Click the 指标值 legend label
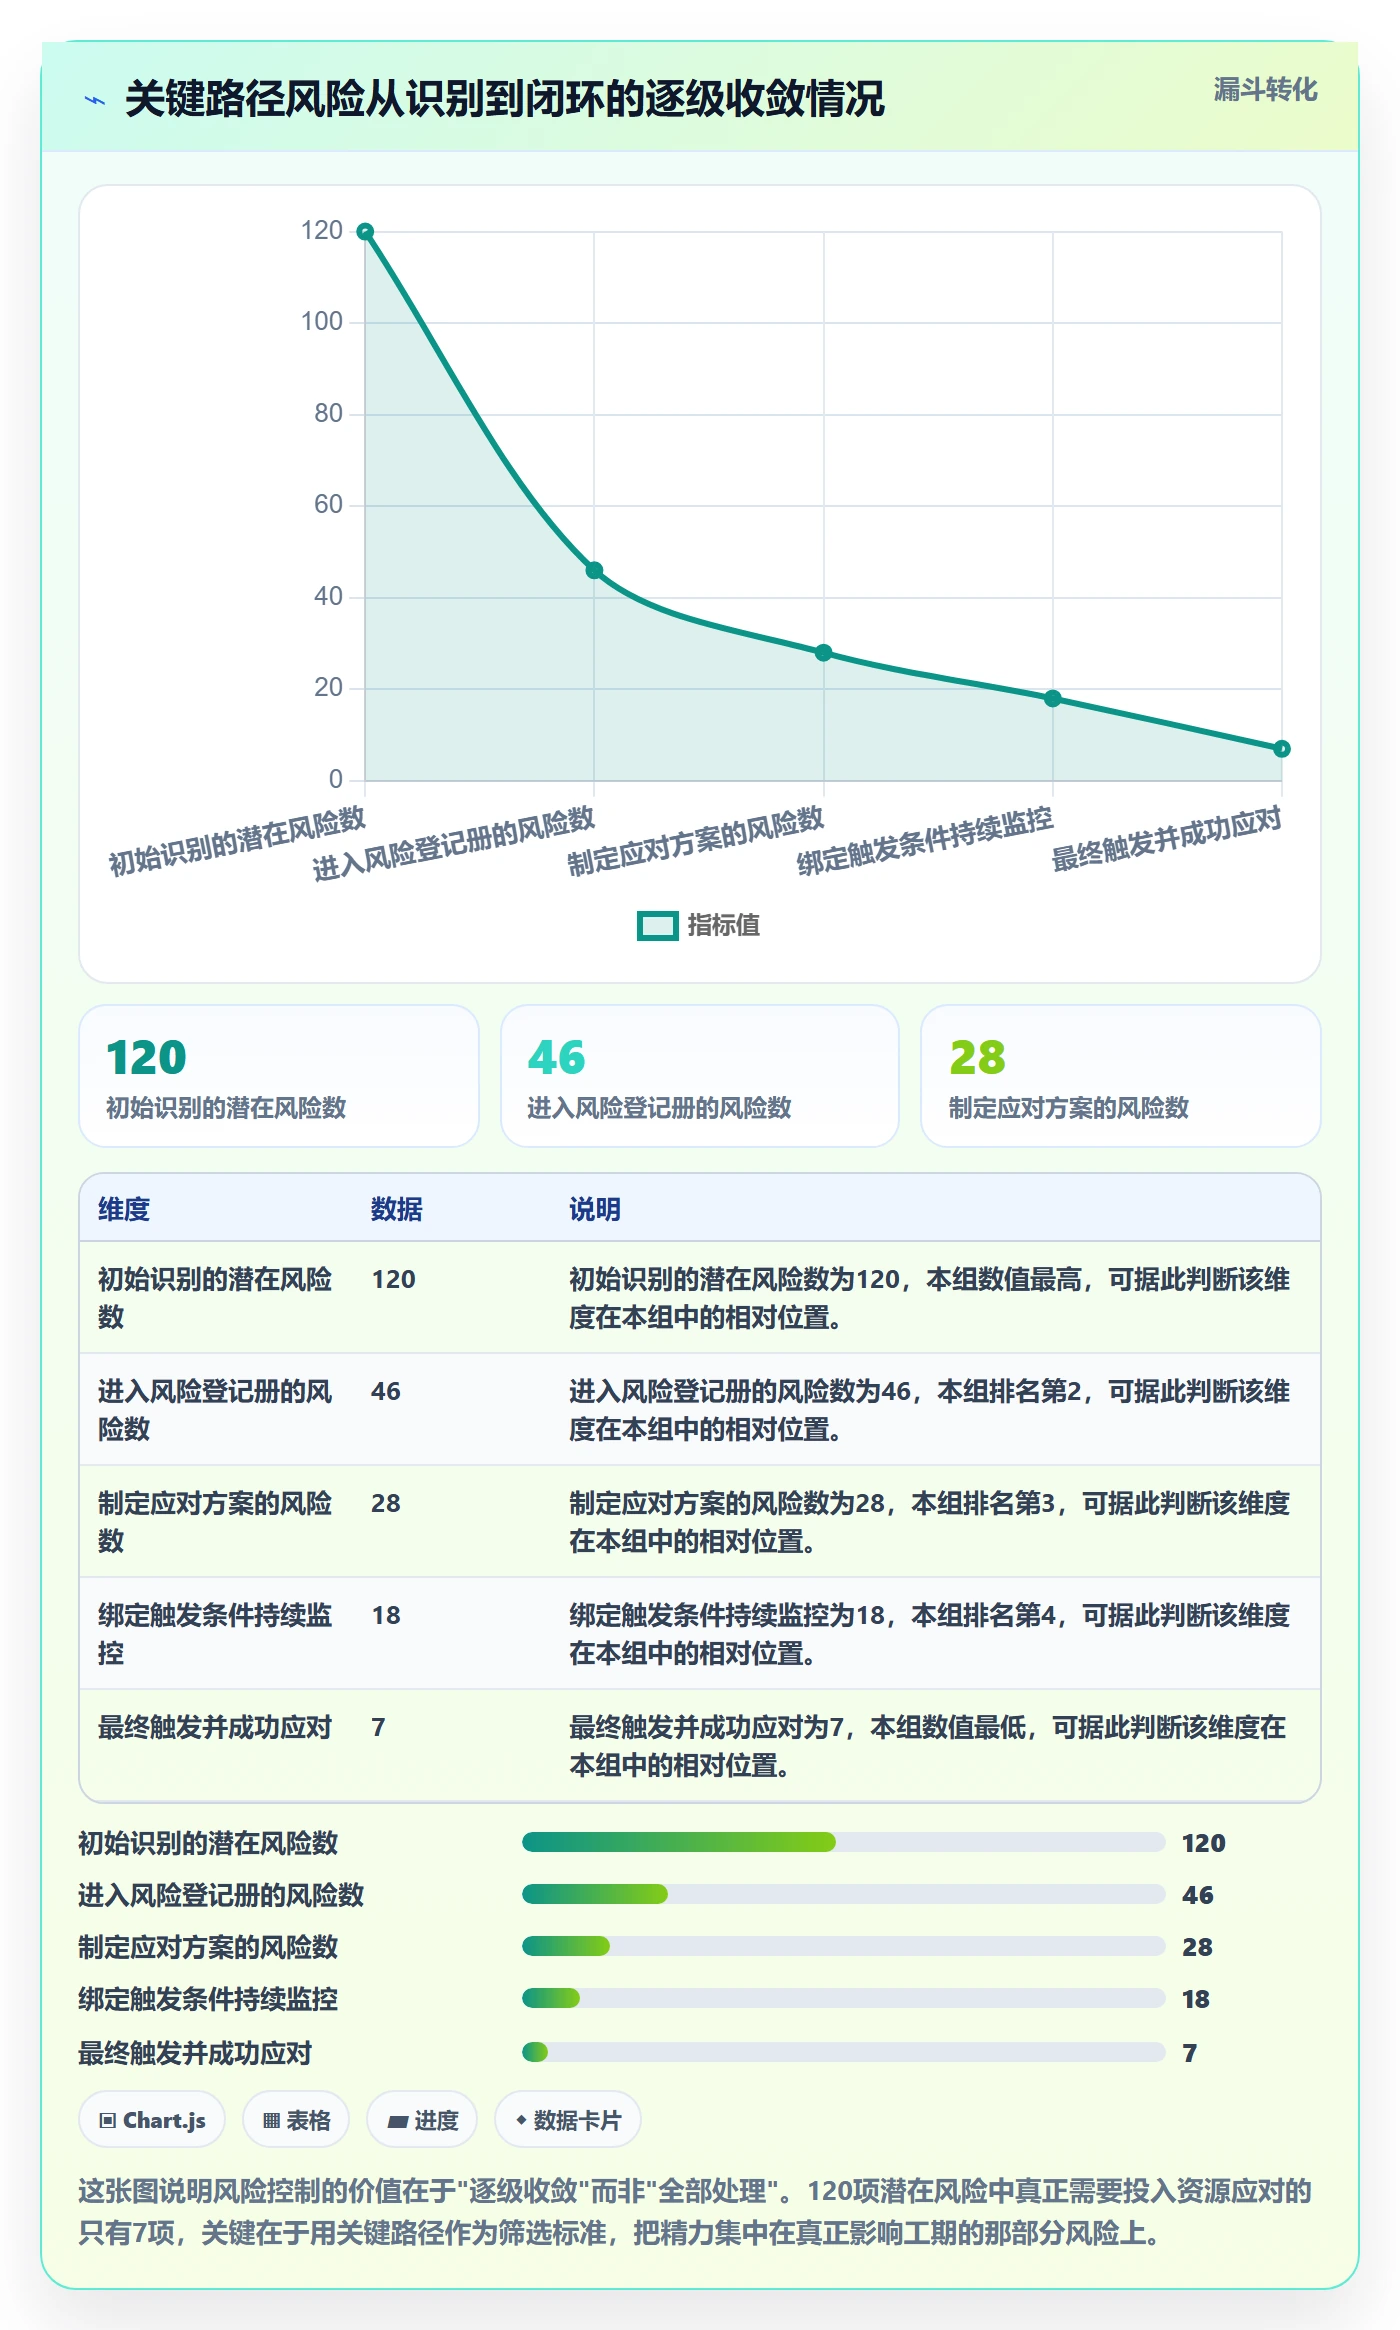Viewport: 1400px width, 2330px height. (723, 926)
